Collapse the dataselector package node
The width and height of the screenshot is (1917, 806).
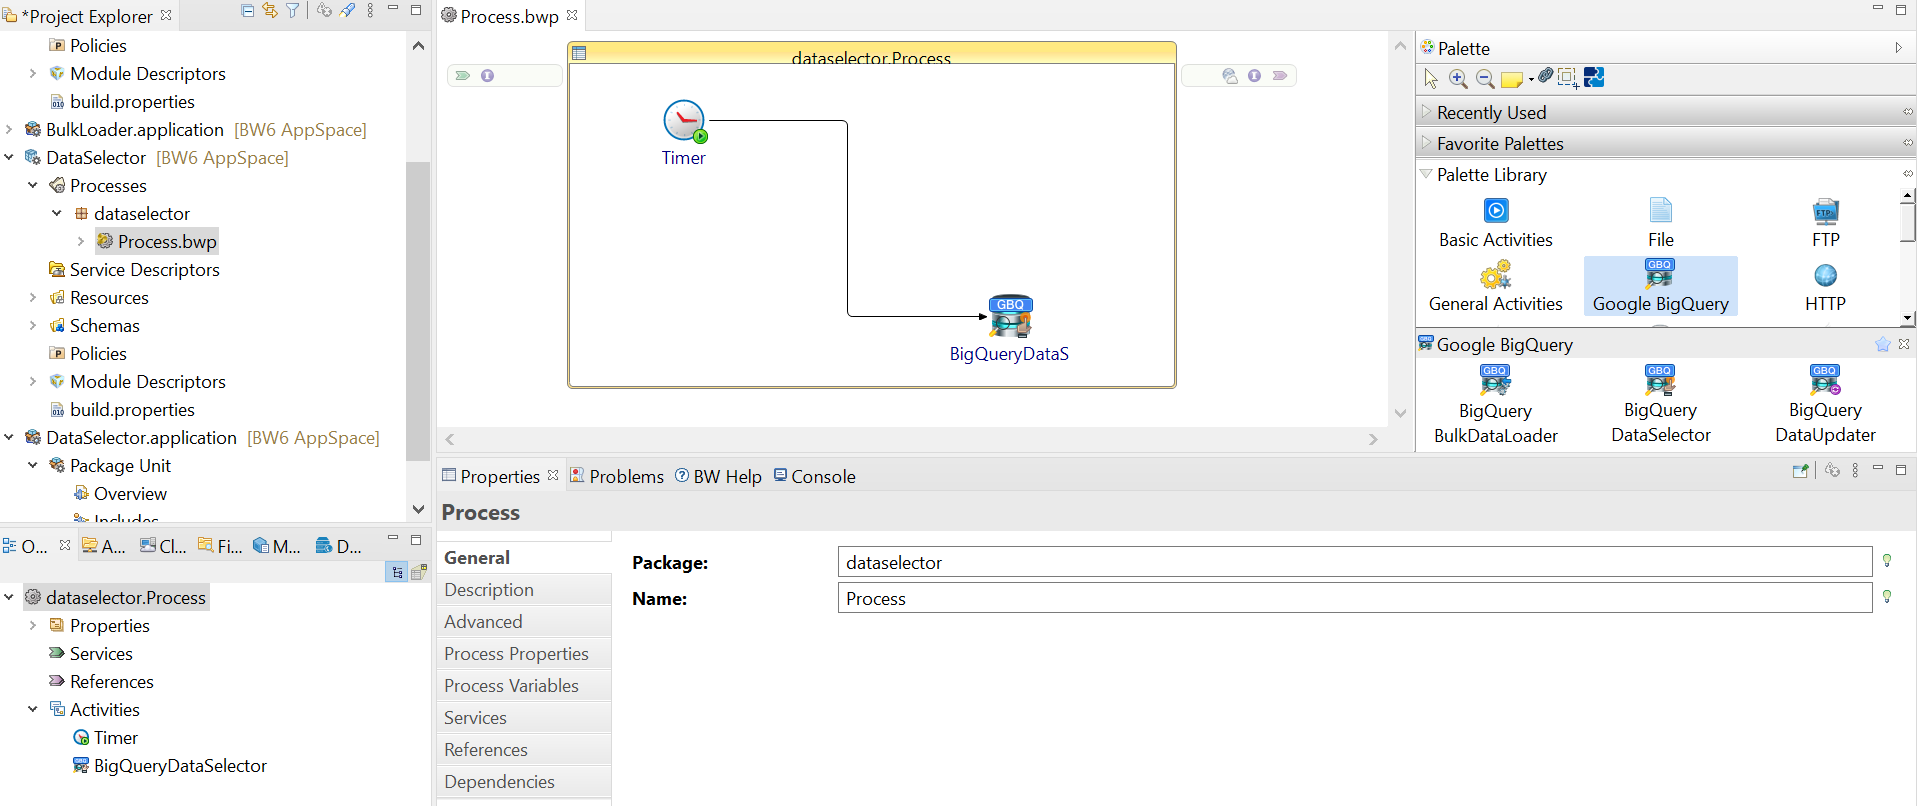click(x=57, y=213)
